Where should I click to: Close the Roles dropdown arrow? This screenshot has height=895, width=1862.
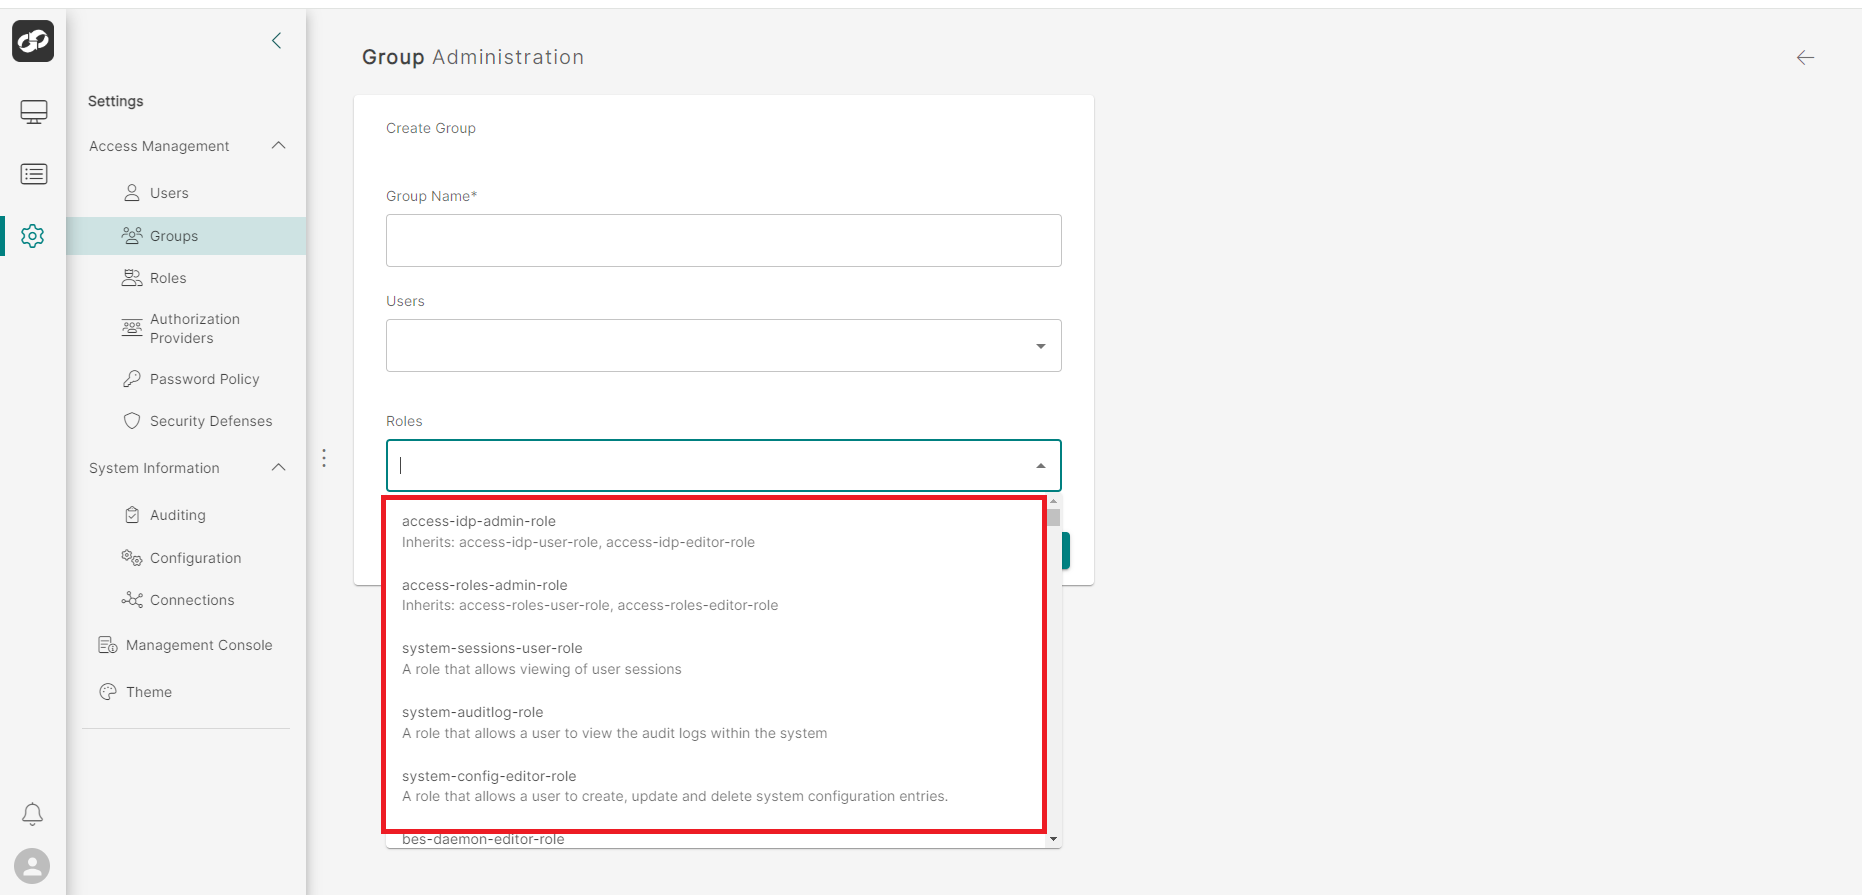(1041, 466)
